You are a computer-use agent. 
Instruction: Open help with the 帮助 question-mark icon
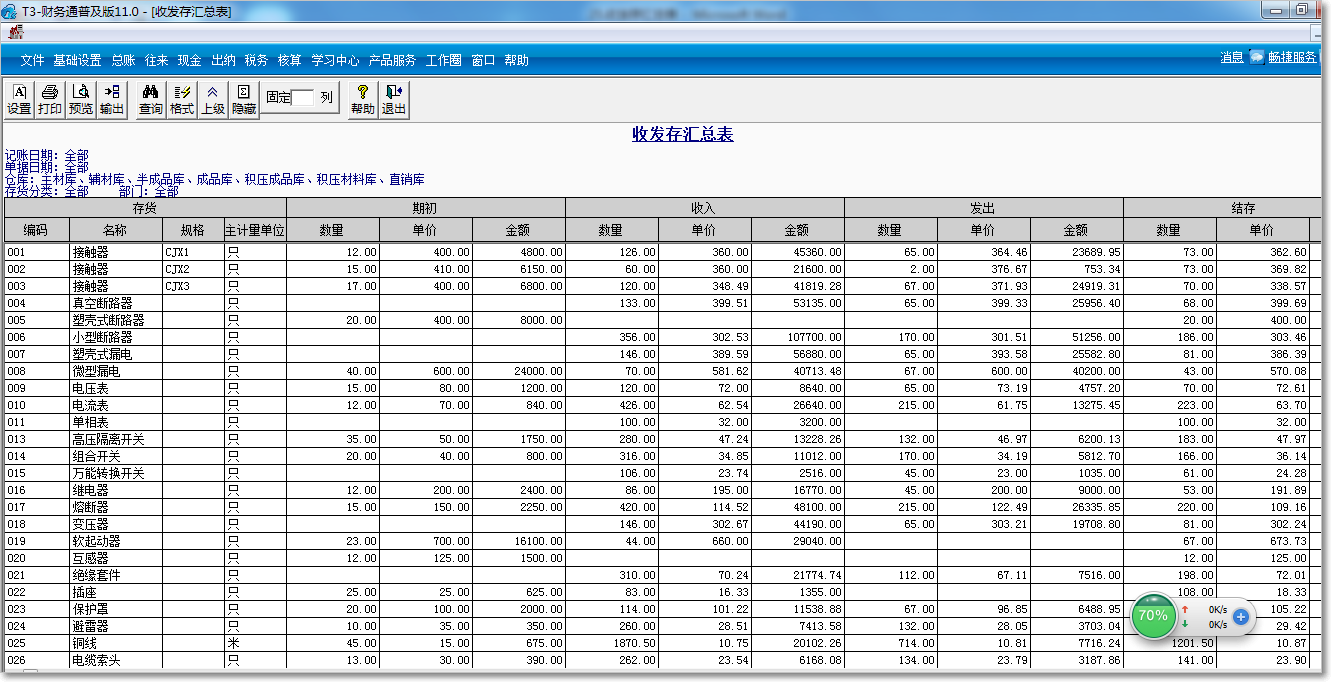362,98
